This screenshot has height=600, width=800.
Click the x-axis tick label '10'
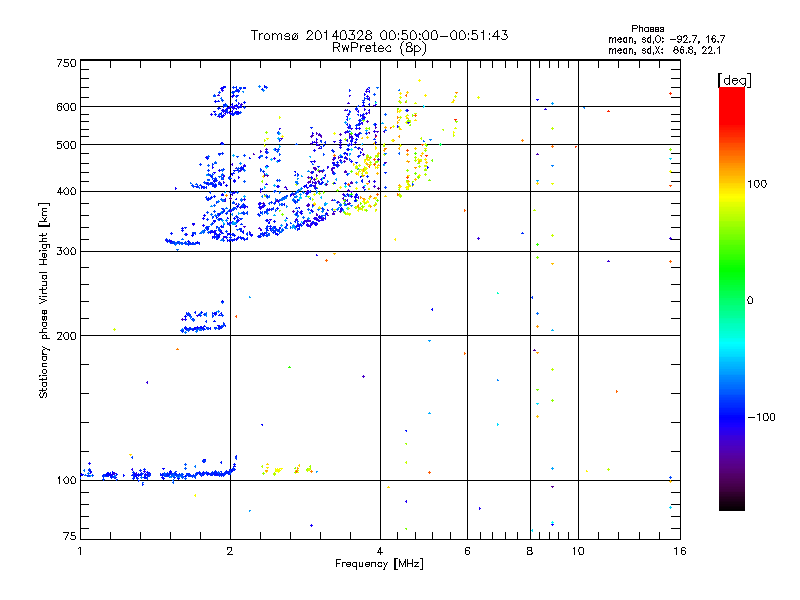[578, 551]
